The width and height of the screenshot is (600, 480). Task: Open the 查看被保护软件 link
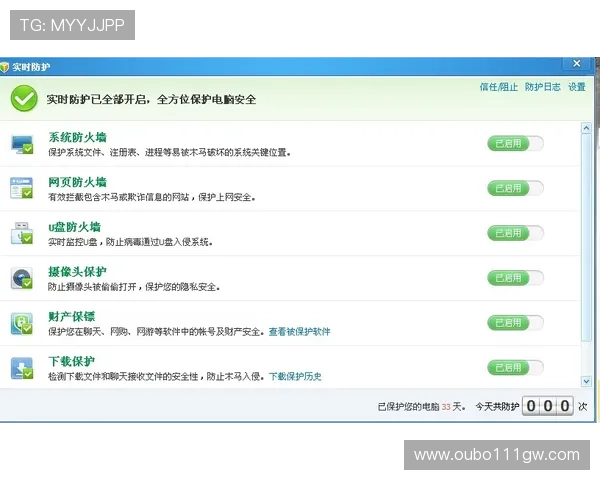click(x=299, y=331)
